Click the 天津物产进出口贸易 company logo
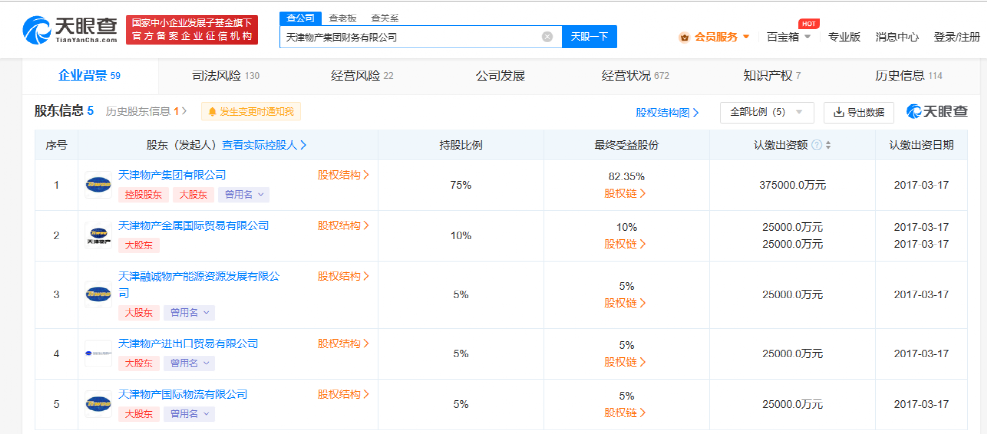The image size is (987, 434). pyautogui.click(x=98, y=353)
